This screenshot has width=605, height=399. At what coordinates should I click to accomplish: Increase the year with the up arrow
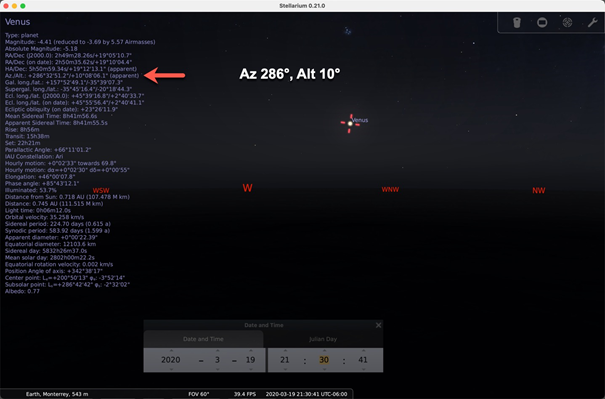tap(171, 351)
